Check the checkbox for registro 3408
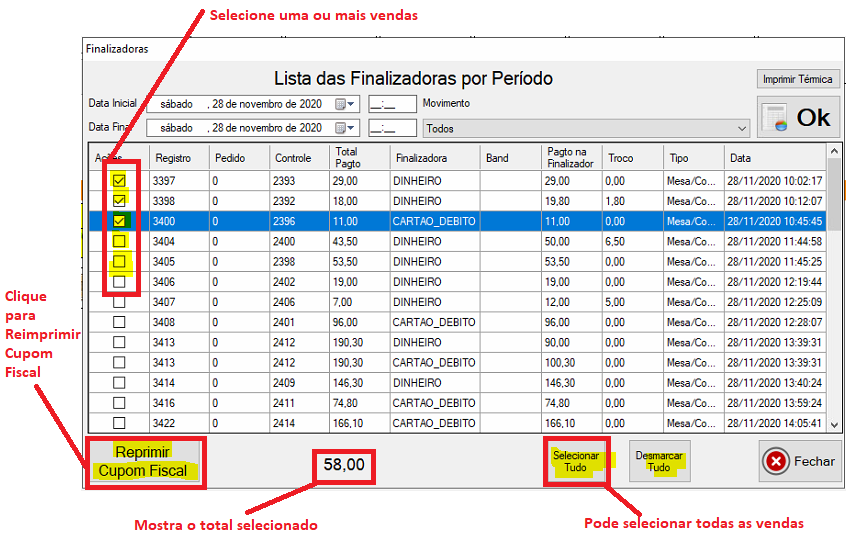 click(x=119, y=322)
